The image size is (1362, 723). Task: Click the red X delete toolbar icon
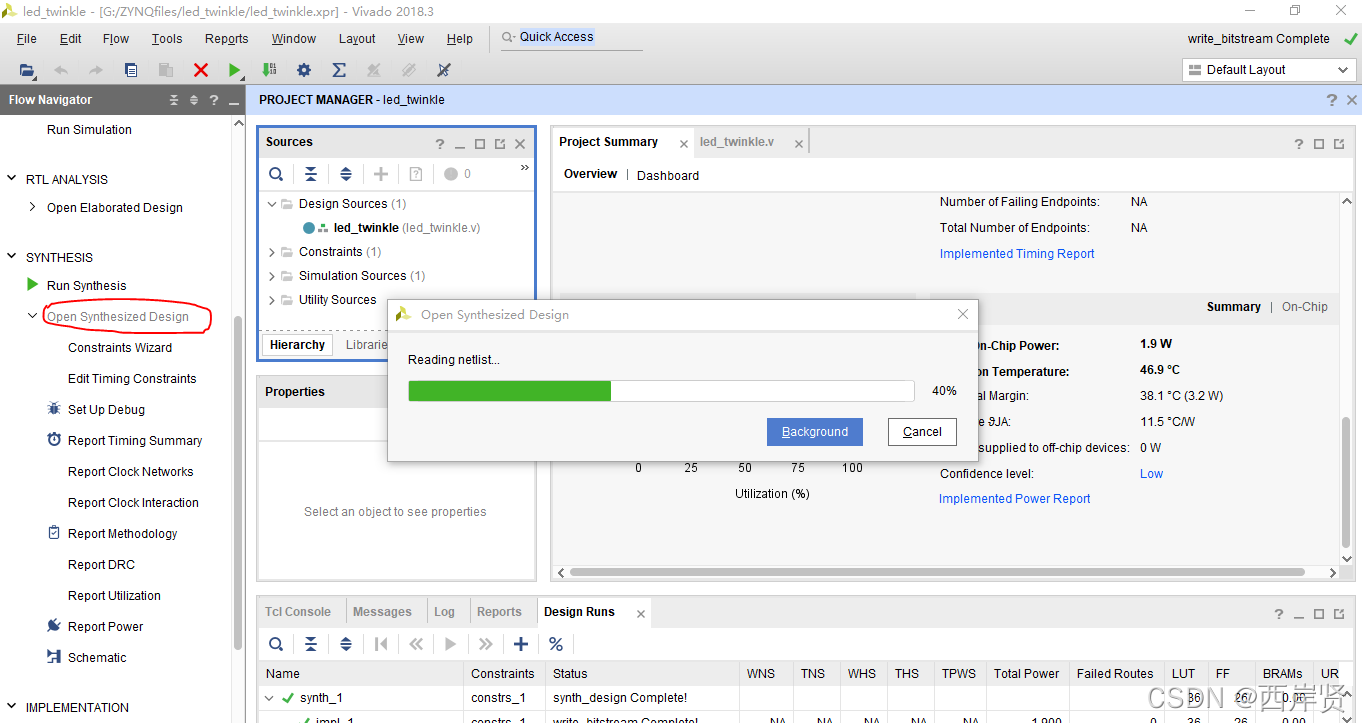click(201, 70)
